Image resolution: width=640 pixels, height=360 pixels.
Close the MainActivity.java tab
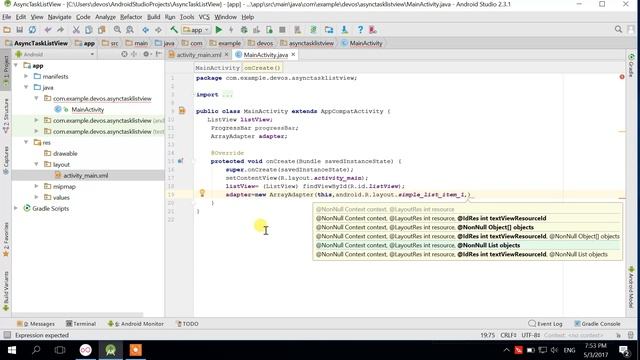click(293, 54)
